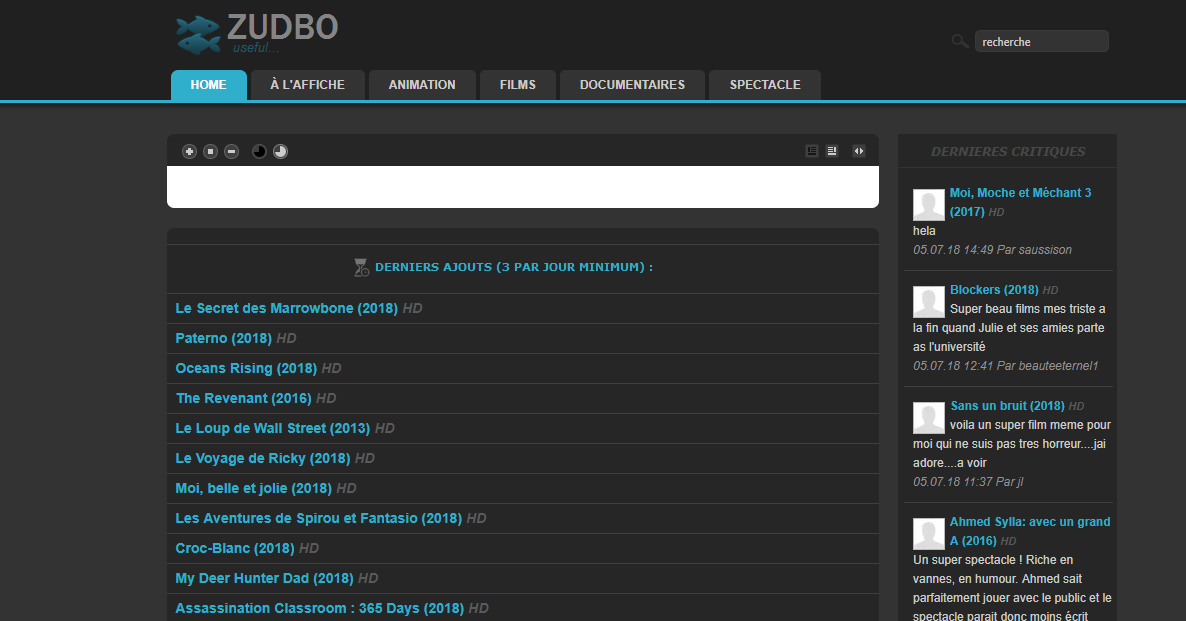Click the minus font-size decrease icon
This screenshot has height=621, width=1186.
coord(231,151)
